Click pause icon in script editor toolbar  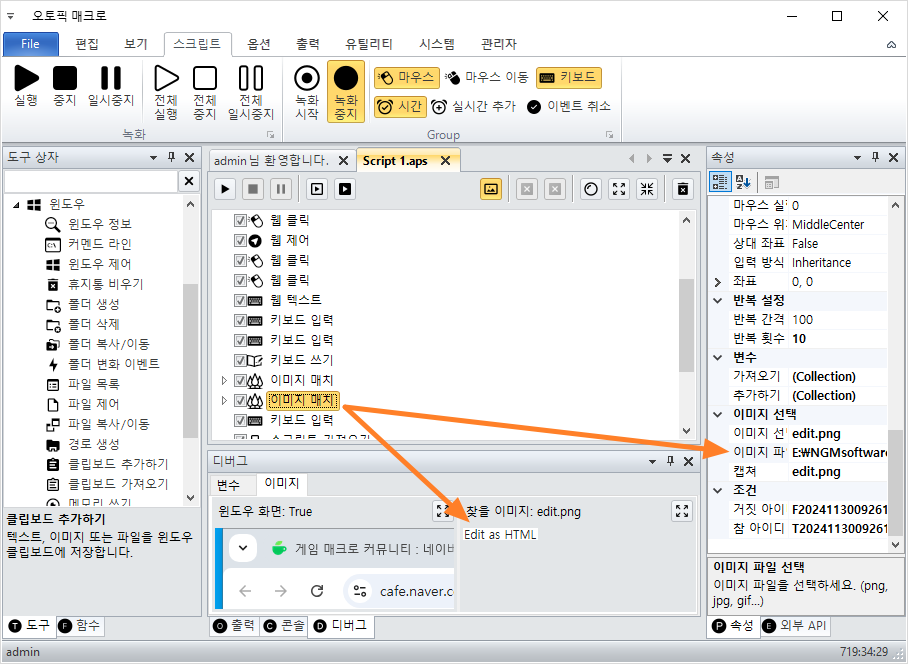281,189
